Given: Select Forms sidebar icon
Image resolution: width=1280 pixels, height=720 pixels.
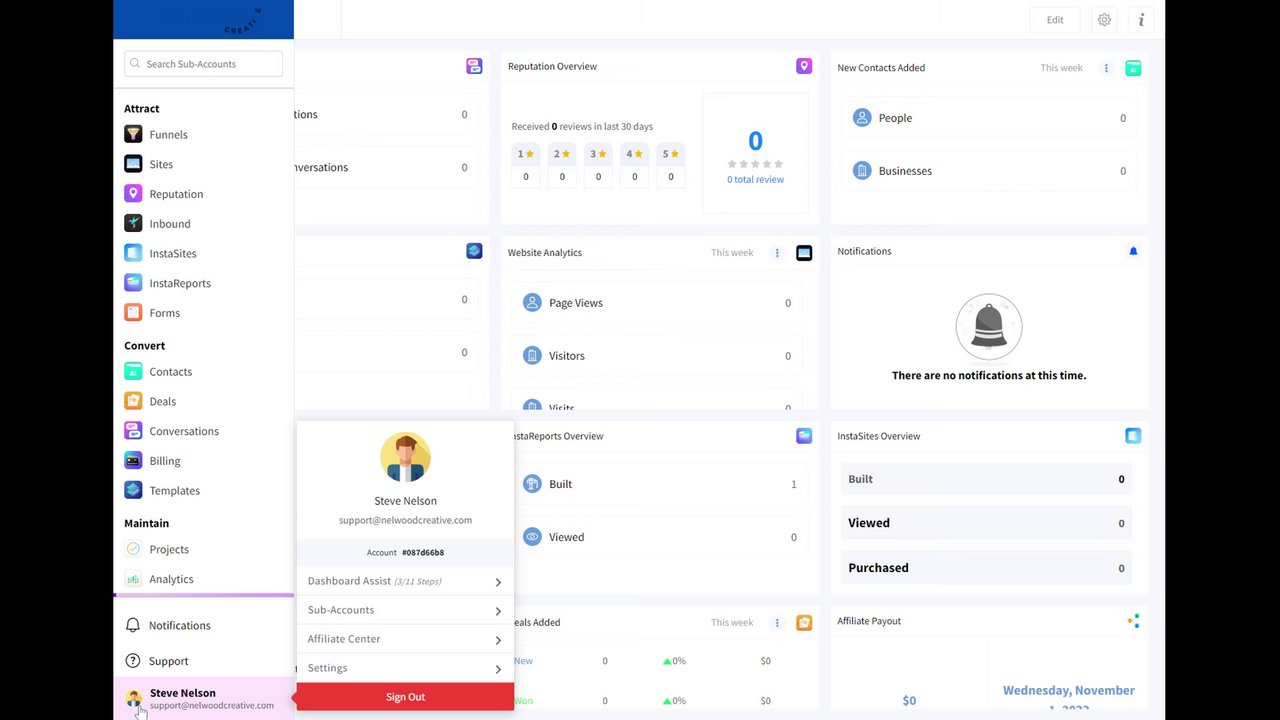Looking at the screenshot, I should coord(133,313).
